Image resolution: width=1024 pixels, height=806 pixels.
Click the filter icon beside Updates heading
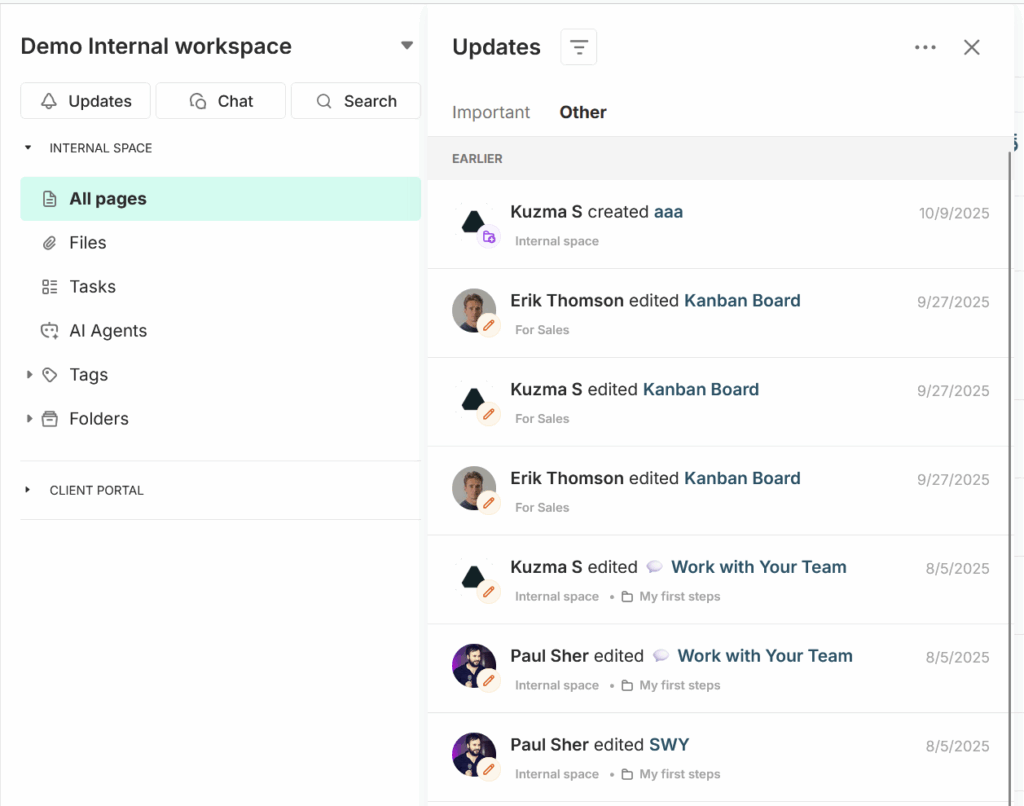578,47
